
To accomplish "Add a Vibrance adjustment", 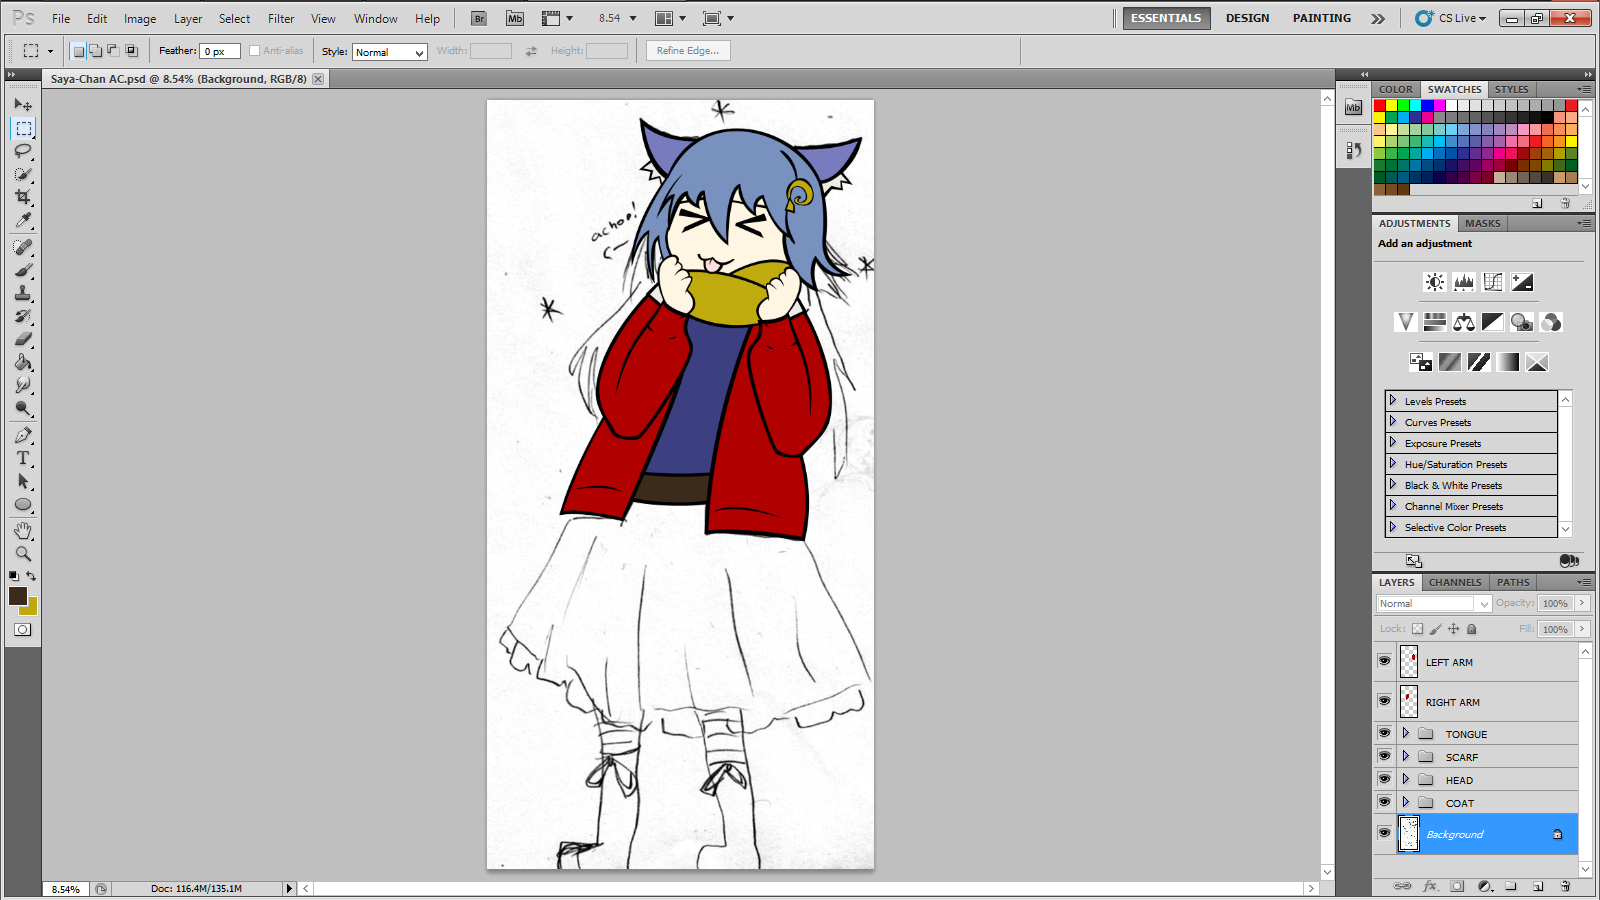I will 1406,322.
